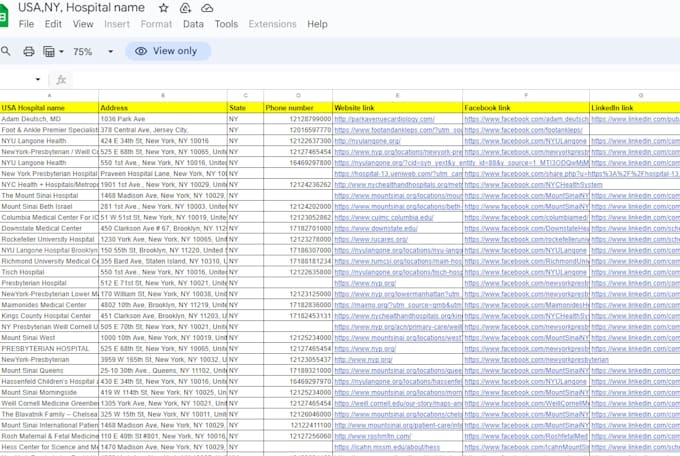This screenshot has width=680, height=456.
Task: Select column A header
Action: 49,95
